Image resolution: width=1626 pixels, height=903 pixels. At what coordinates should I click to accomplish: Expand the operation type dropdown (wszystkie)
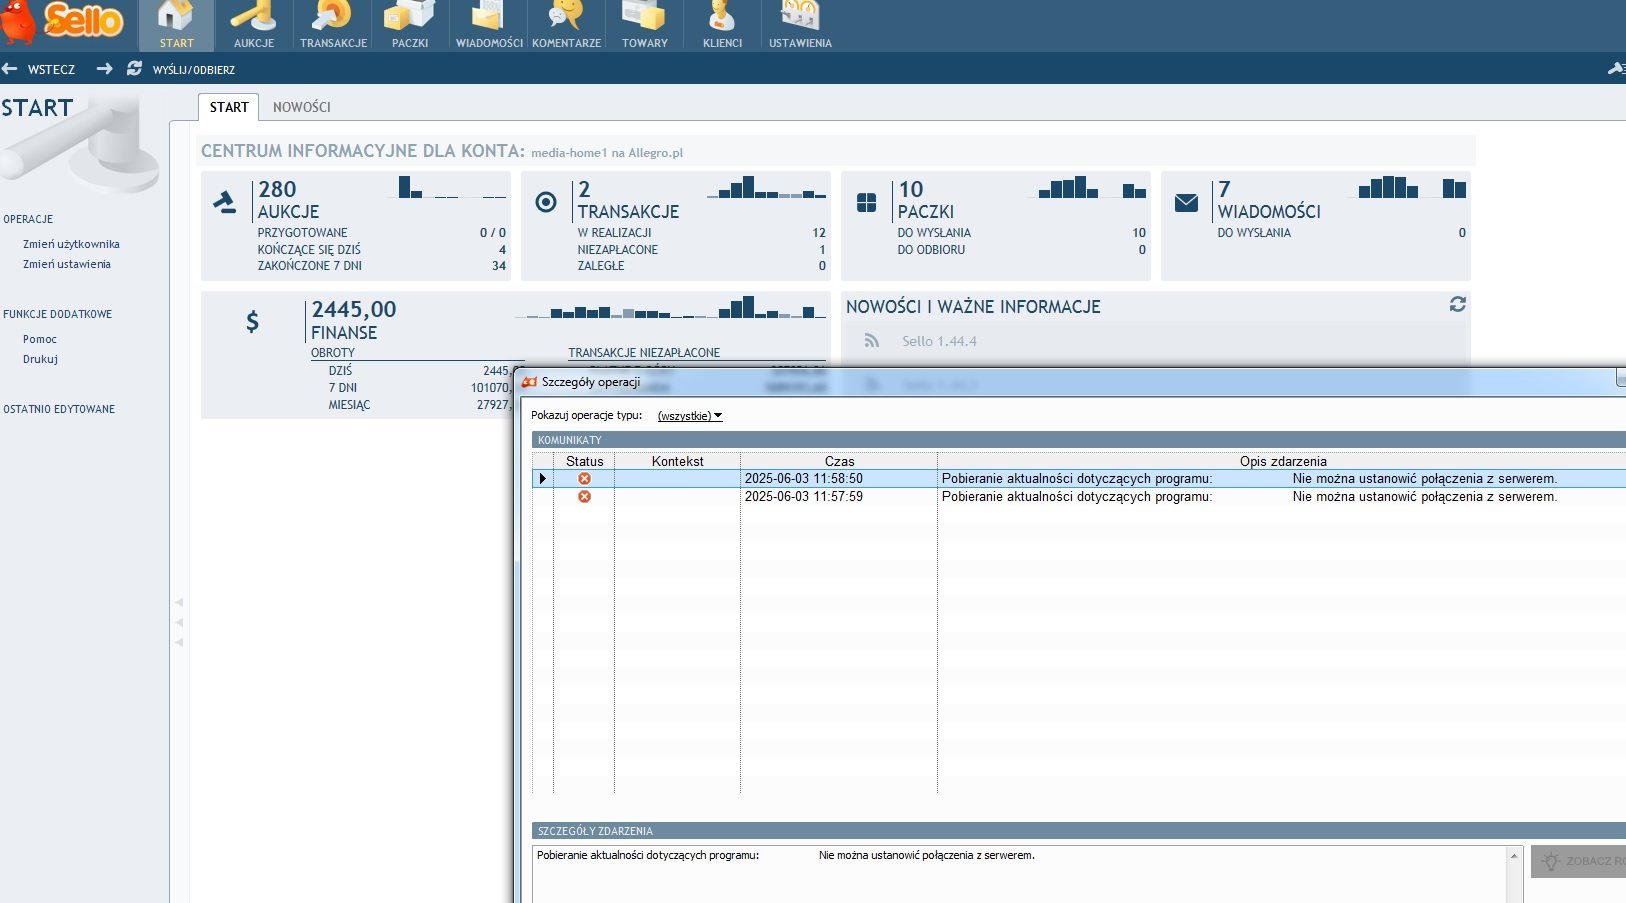(690, 416)
